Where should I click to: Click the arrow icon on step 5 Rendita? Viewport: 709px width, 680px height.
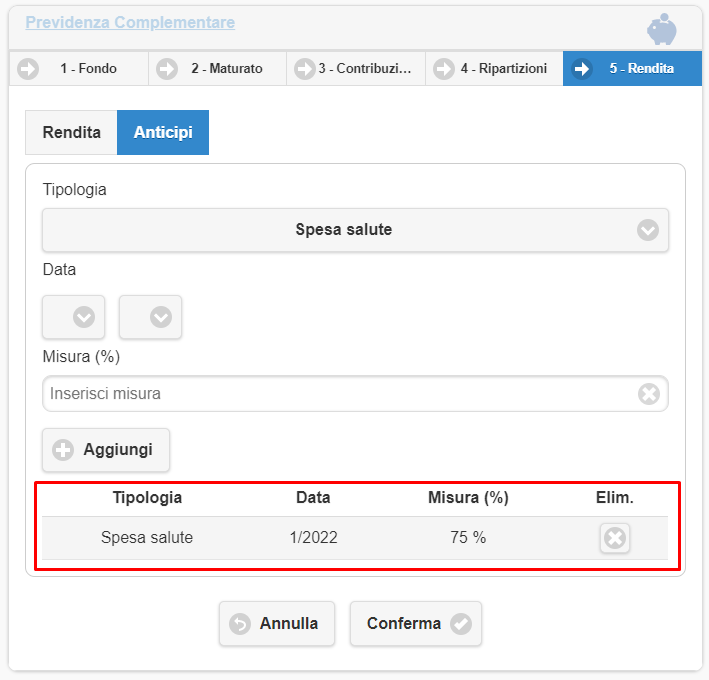pyautogui.click(x=582, y=69)
